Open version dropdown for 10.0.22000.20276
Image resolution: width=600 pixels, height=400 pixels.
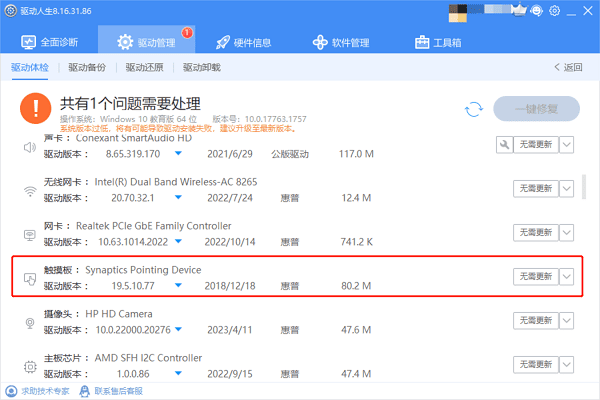pos(178,329)
